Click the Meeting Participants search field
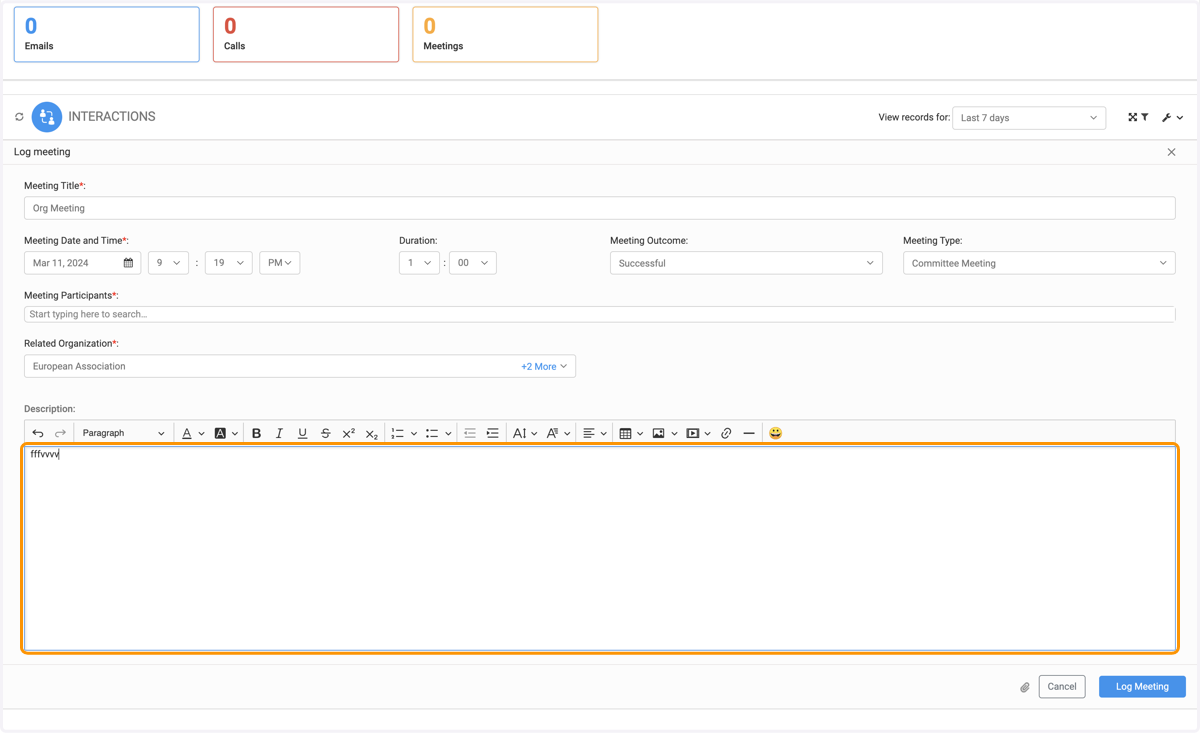1200x733 pixels. [x=599, y=314]
